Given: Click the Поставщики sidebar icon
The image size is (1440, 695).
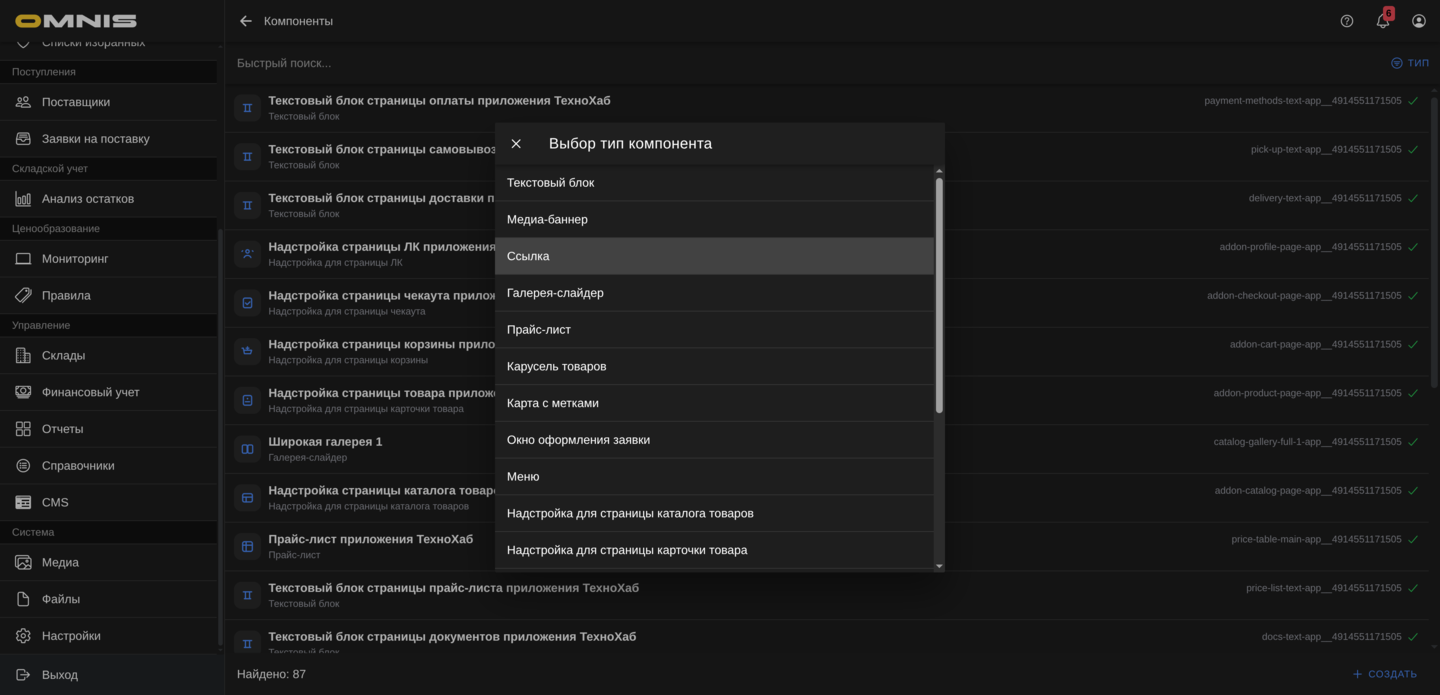Looking at the screenshot, I should coord(23,102).
